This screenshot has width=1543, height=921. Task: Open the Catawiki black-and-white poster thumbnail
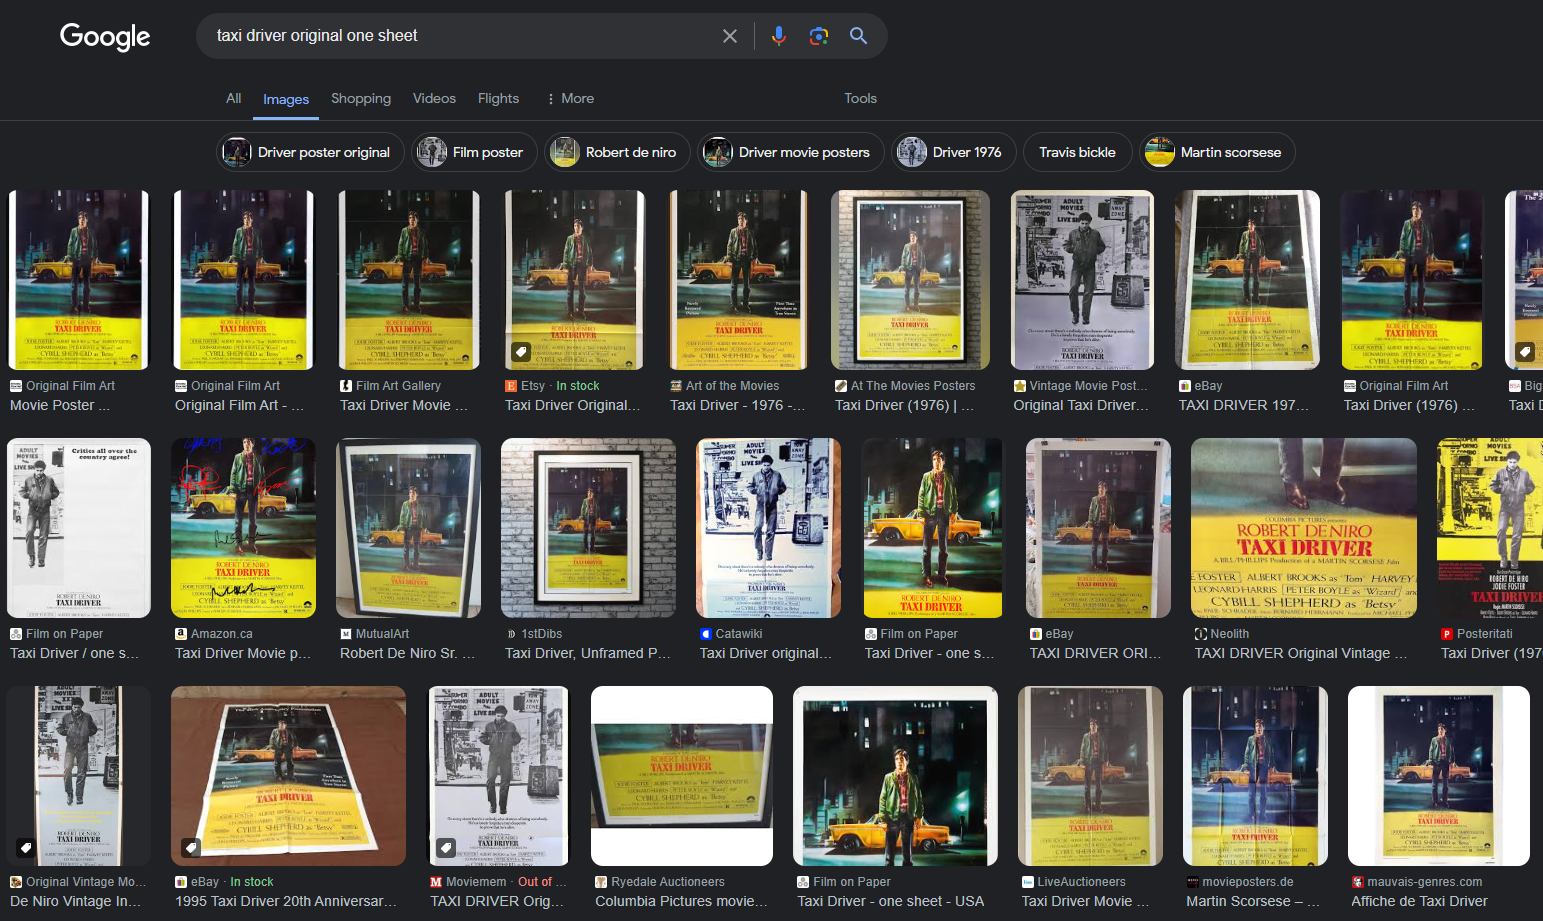click(x=768, y=528)
